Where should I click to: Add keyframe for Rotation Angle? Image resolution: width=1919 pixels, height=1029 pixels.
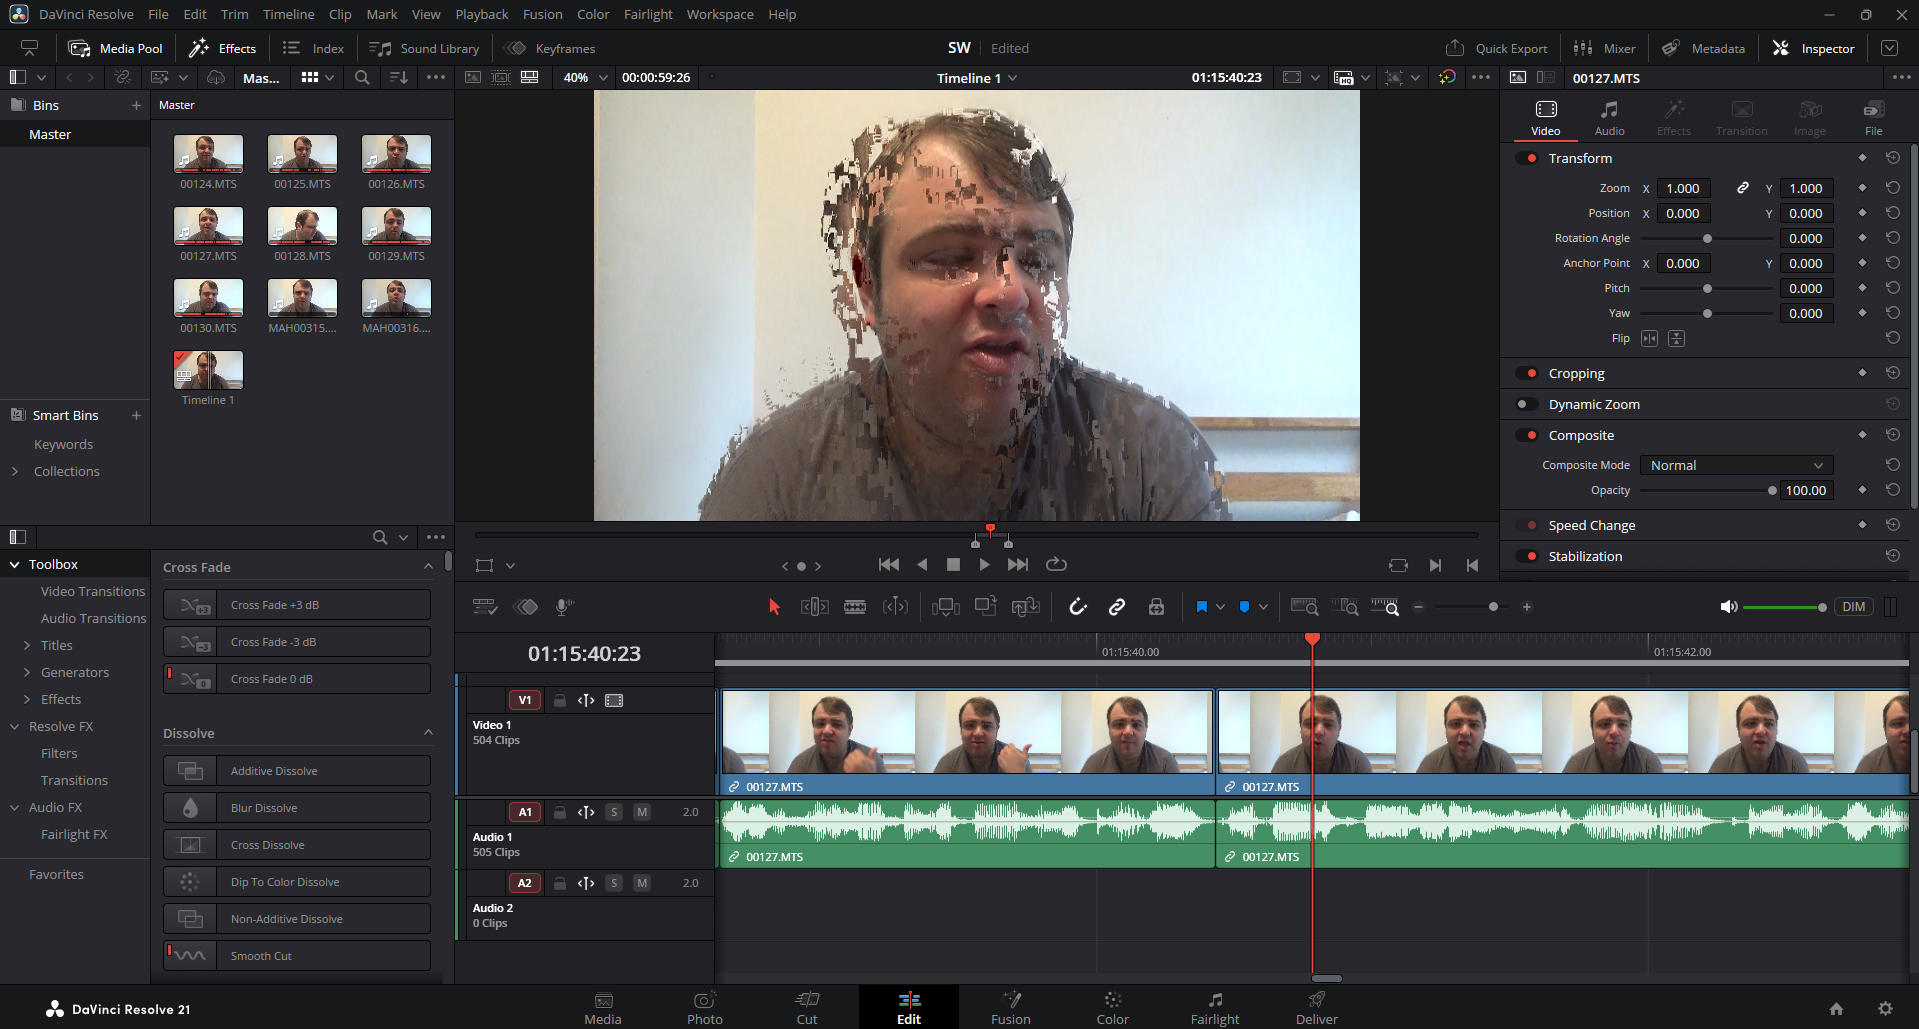pyautogui.click(x=1862, y=238)
